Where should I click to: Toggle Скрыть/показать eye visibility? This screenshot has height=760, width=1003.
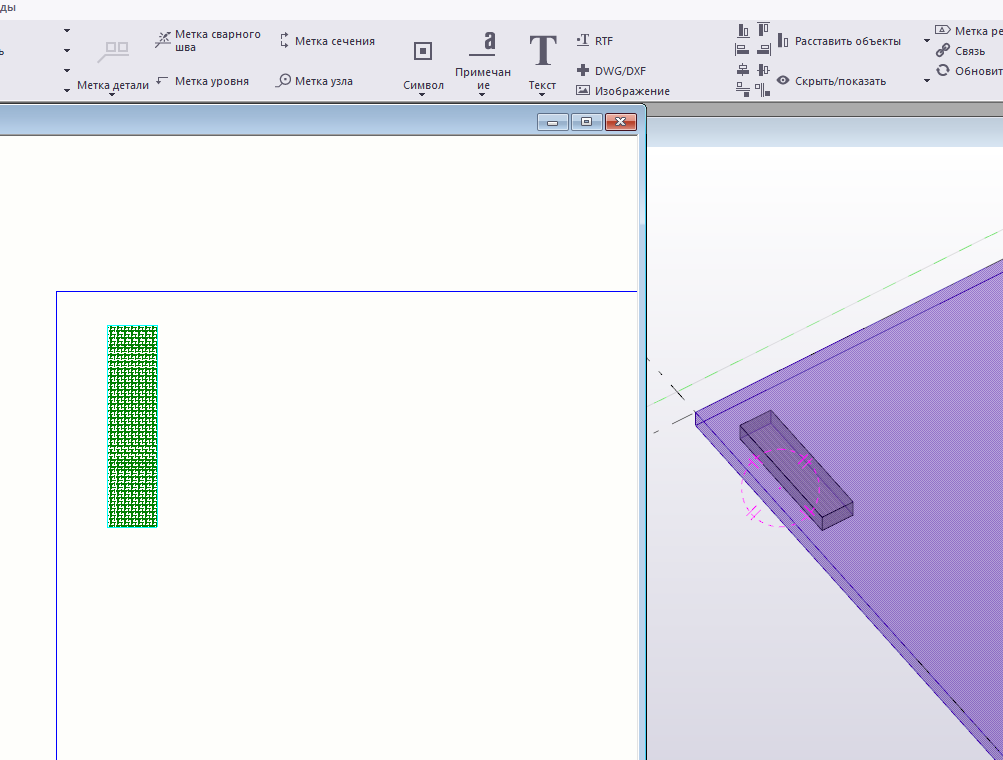pos(783,81)
